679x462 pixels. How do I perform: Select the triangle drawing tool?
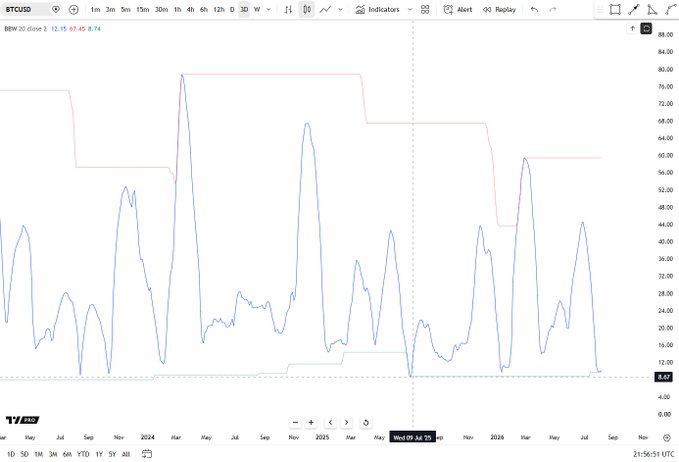(652, 10)
